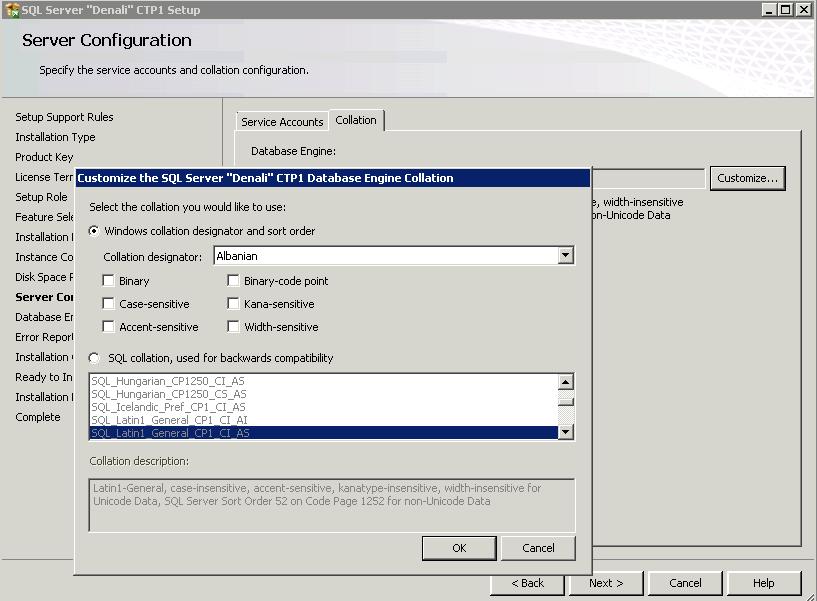Open the Collation designator dropdown arrow

565,256
